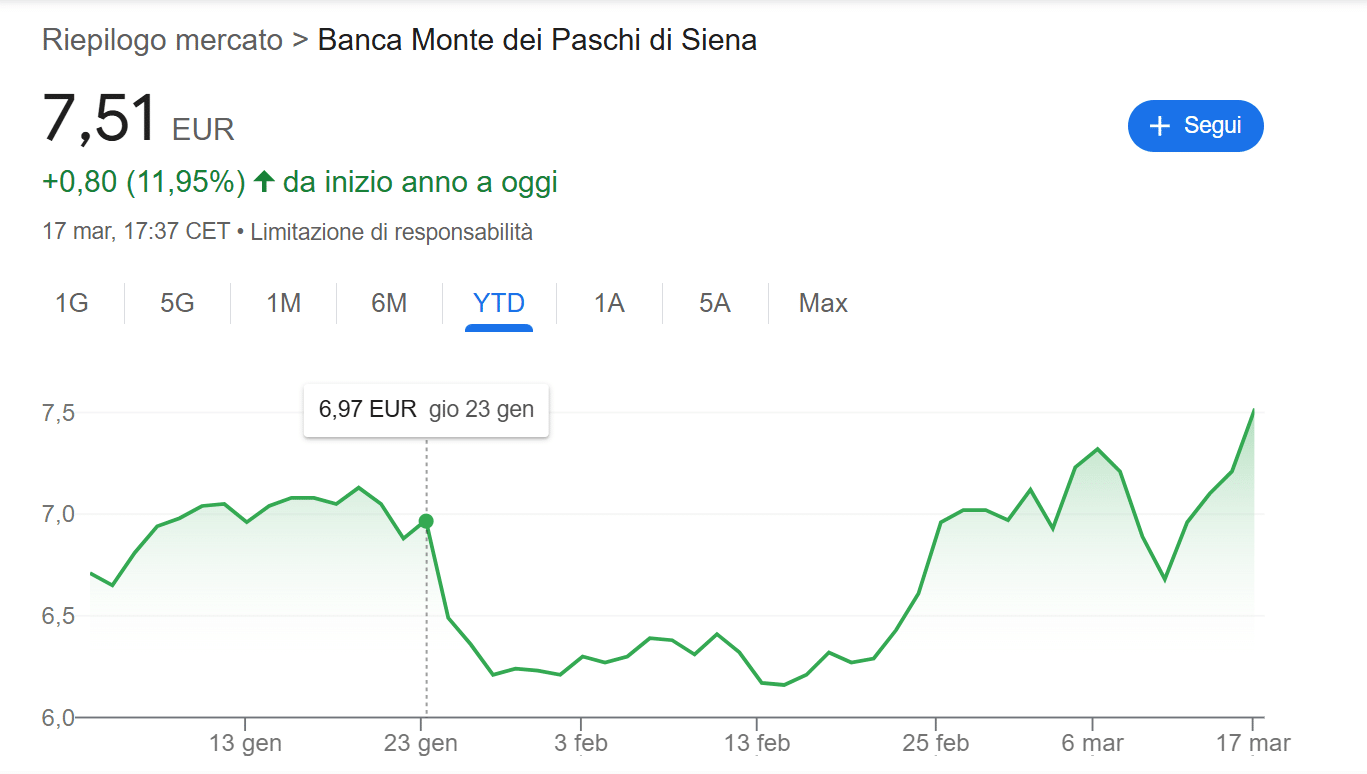
Task: Click the 25 feb axis date
Action: click(x=935, y=743)
